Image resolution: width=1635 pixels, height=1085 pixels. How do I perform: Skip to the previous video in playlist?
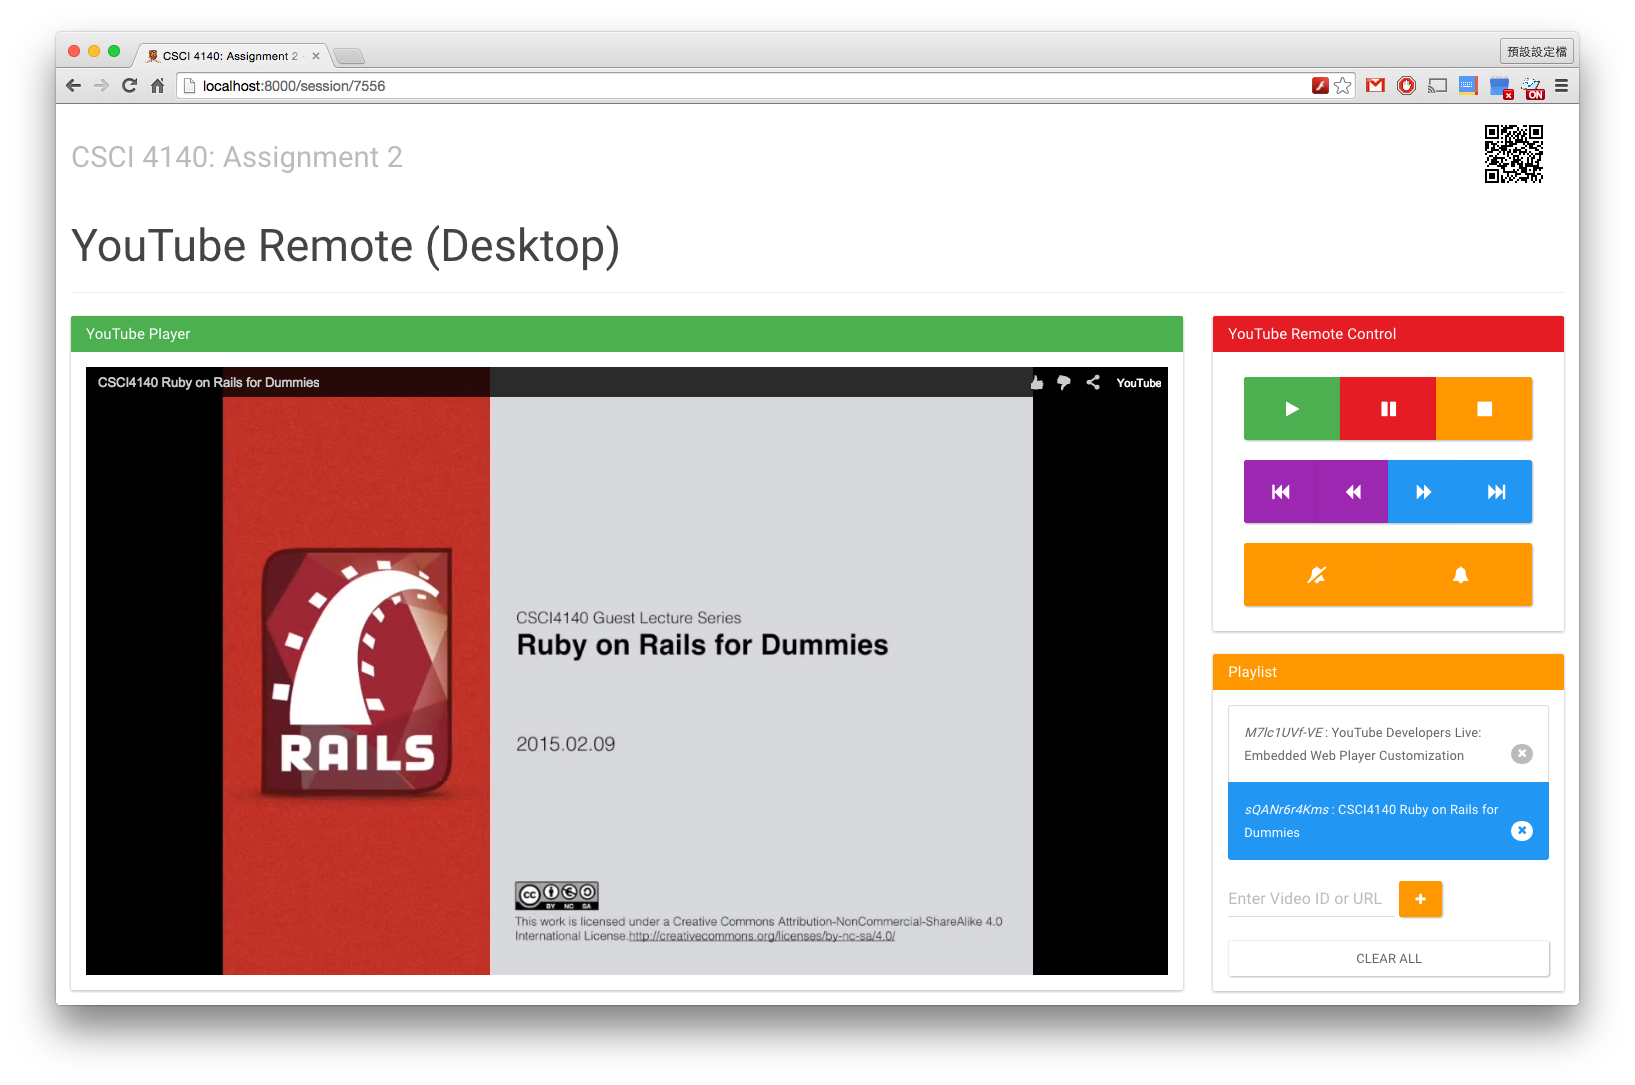(1280, 492)
